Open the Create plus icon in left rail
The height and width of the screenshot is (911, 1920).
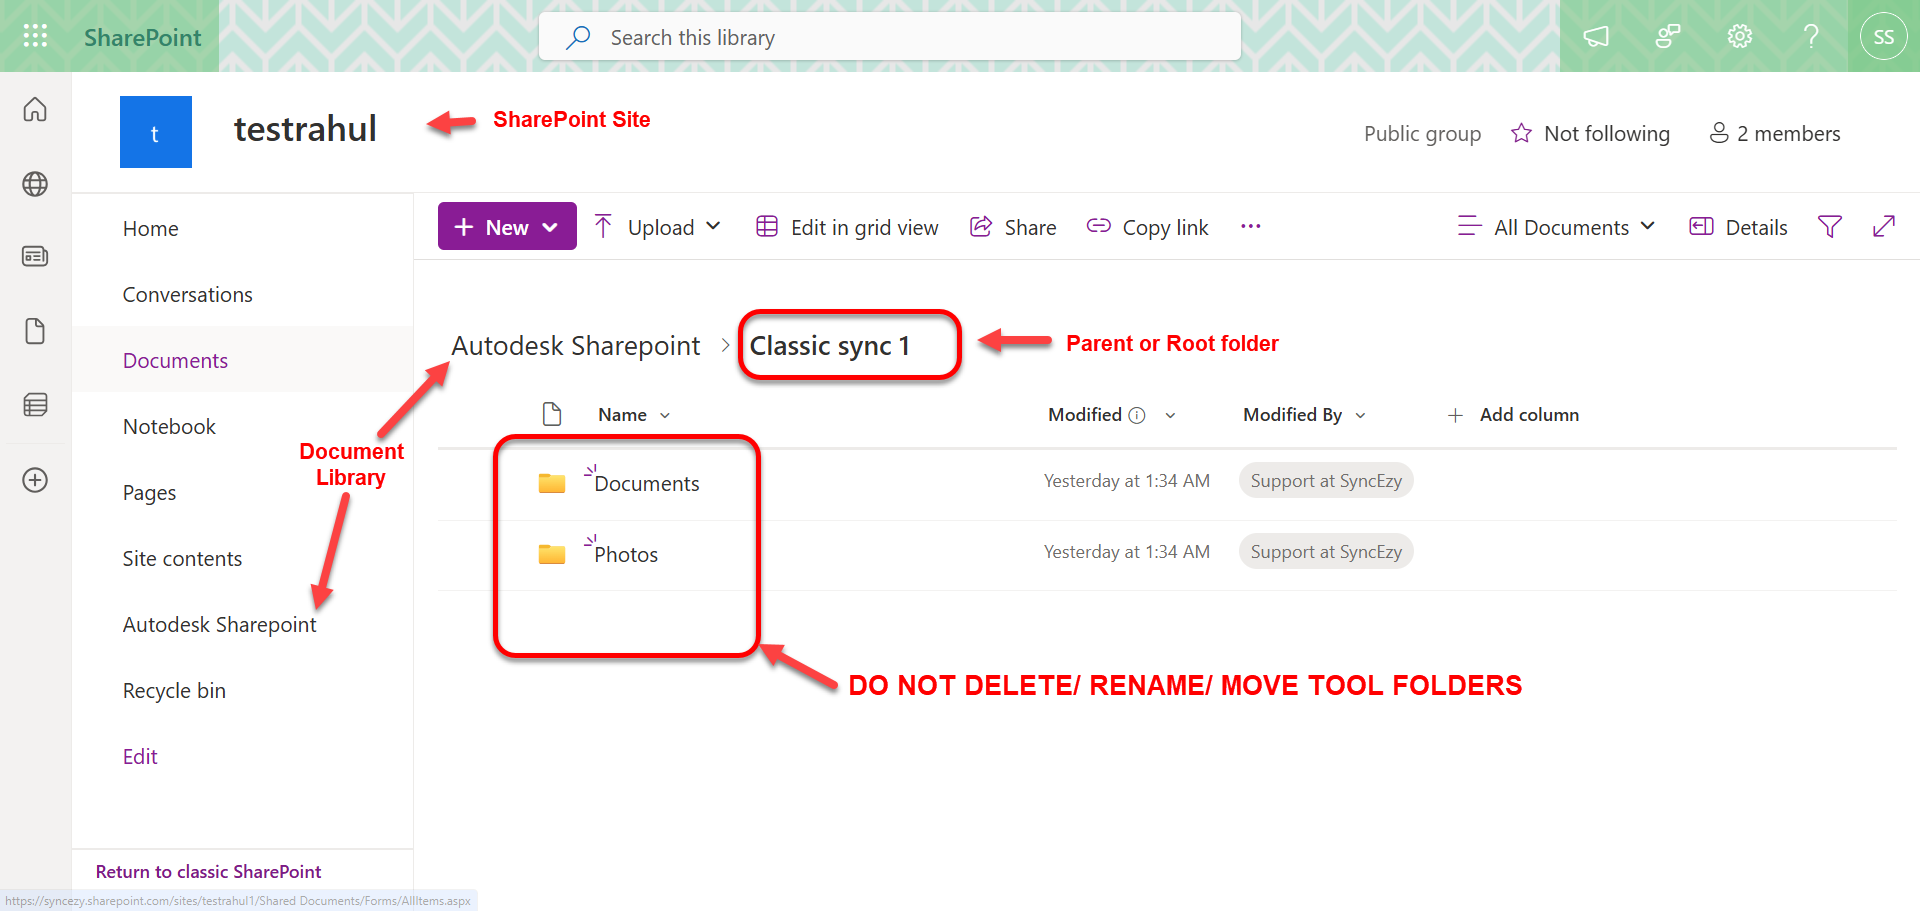[35, 480]
